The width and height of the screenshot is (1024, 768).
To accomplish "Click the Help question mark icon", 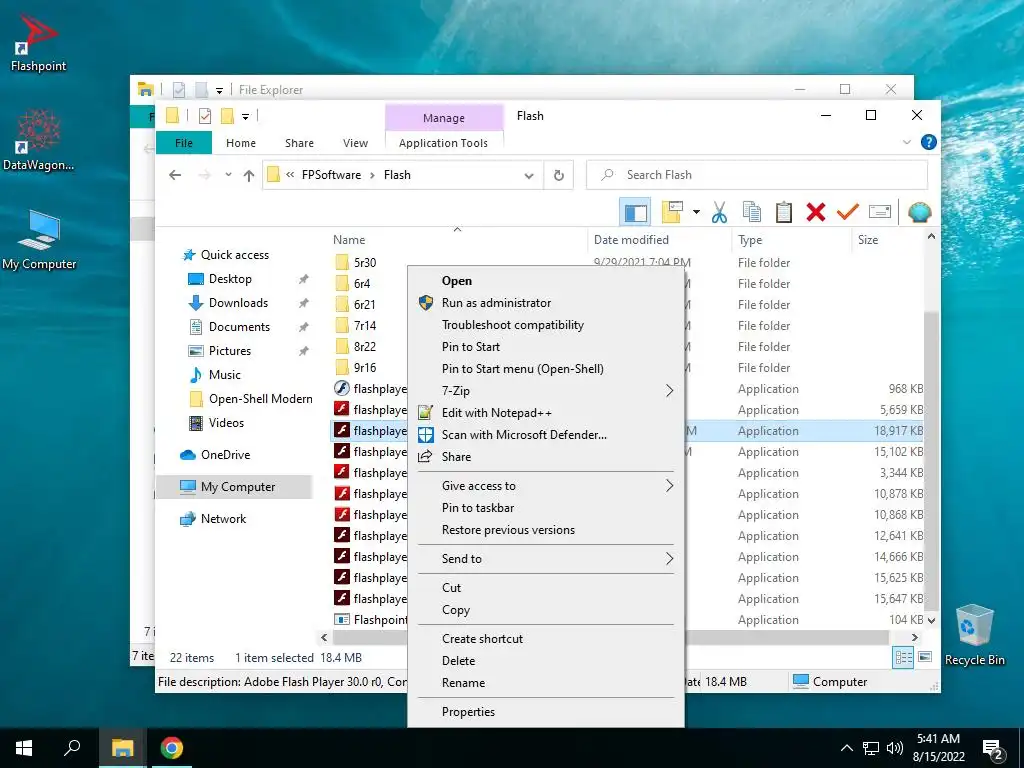I will [928, 142].
